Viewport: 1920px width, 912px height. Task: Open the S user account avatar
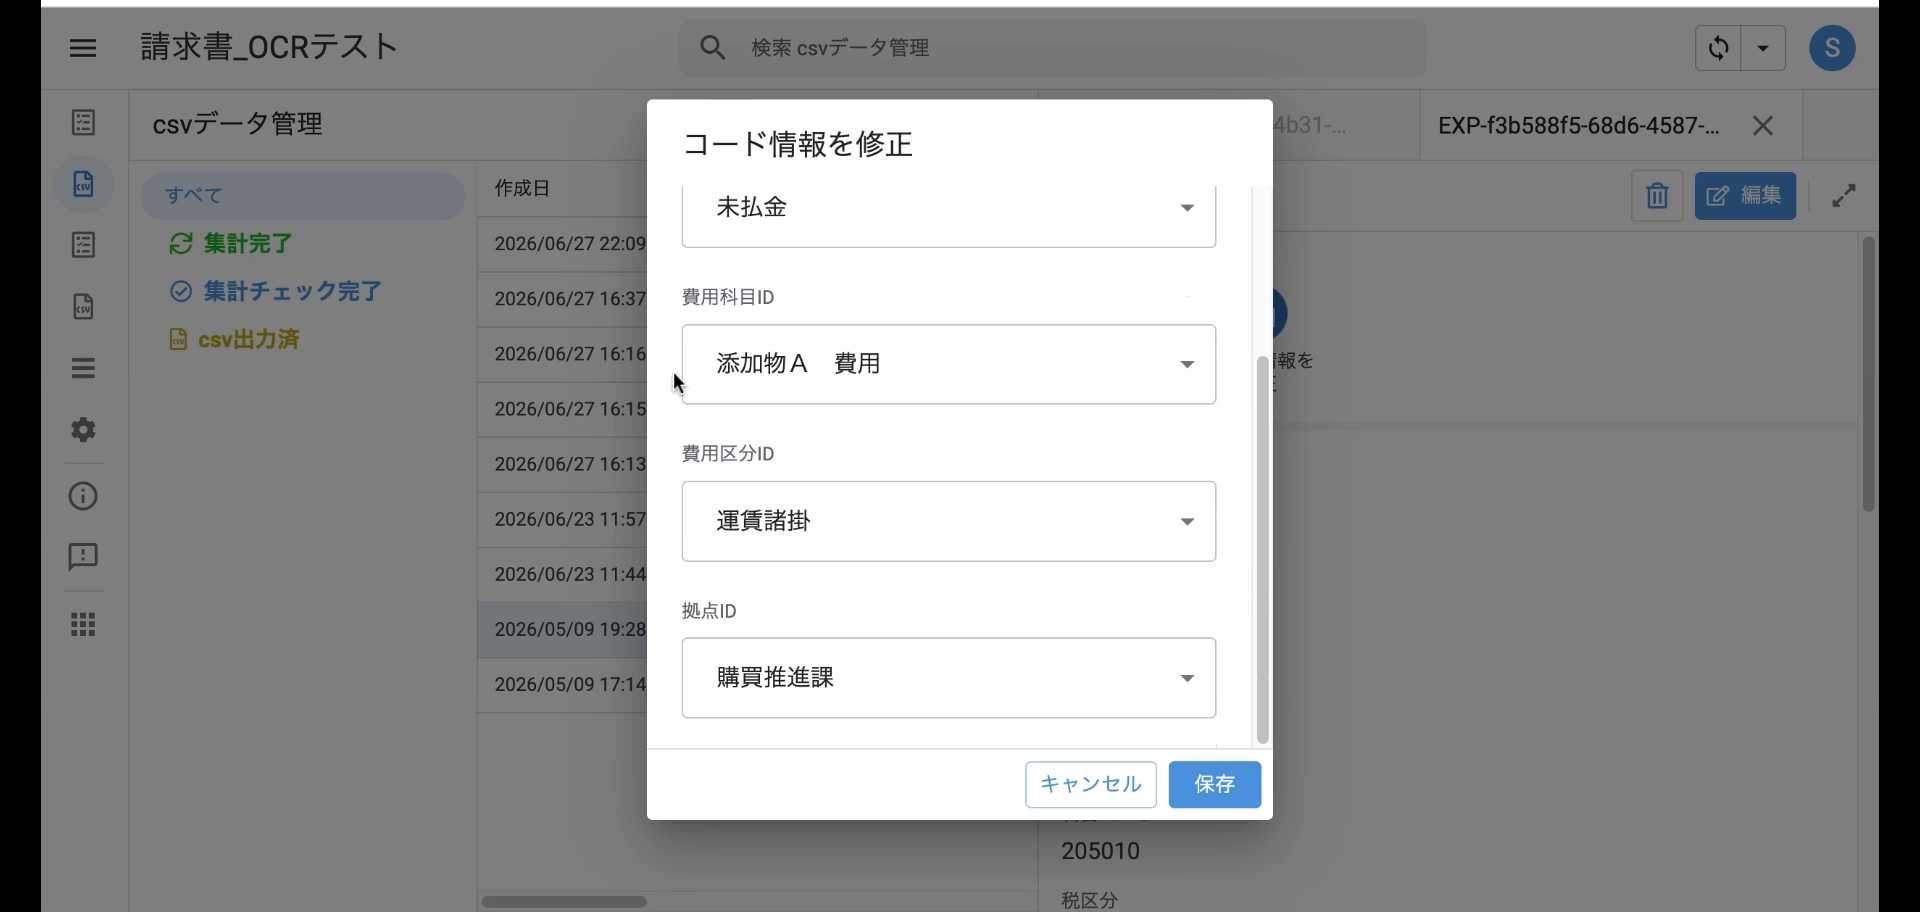[x=1832, y=48]
